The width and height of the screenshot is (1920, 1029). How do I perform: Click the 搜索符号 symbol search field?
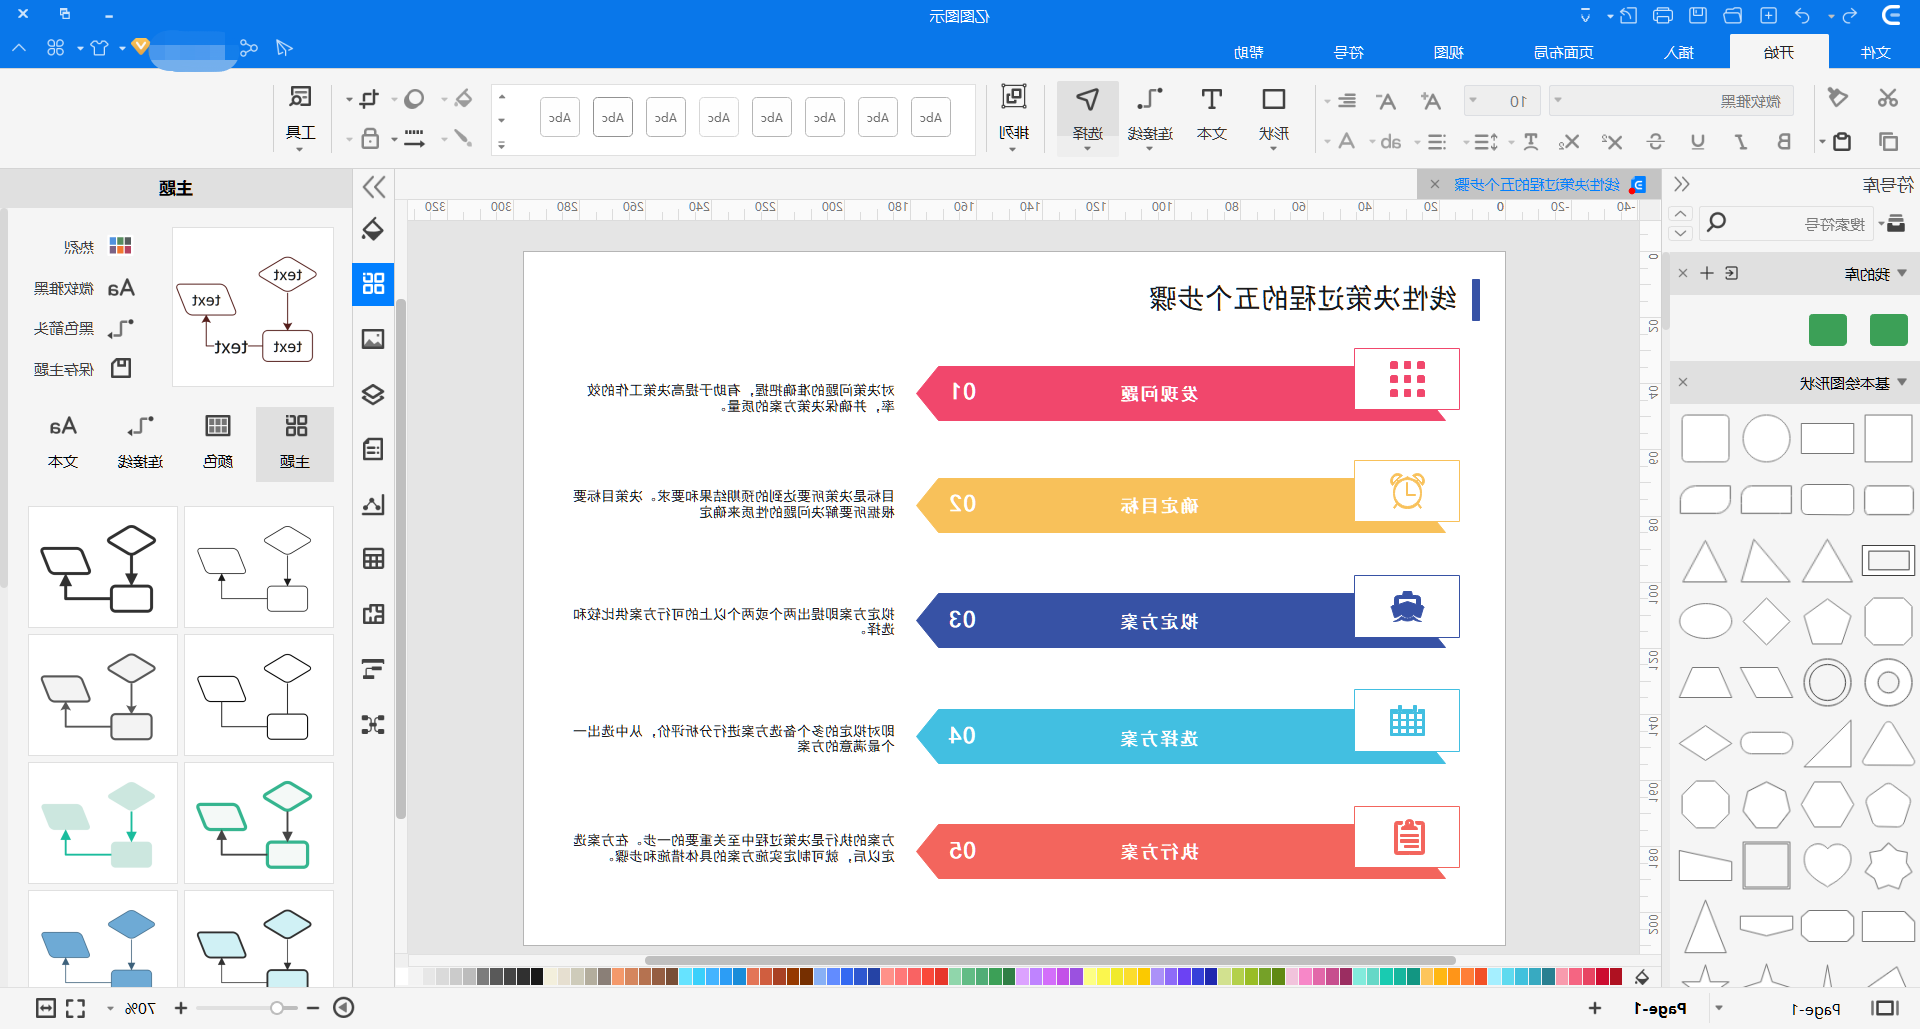1785,223
